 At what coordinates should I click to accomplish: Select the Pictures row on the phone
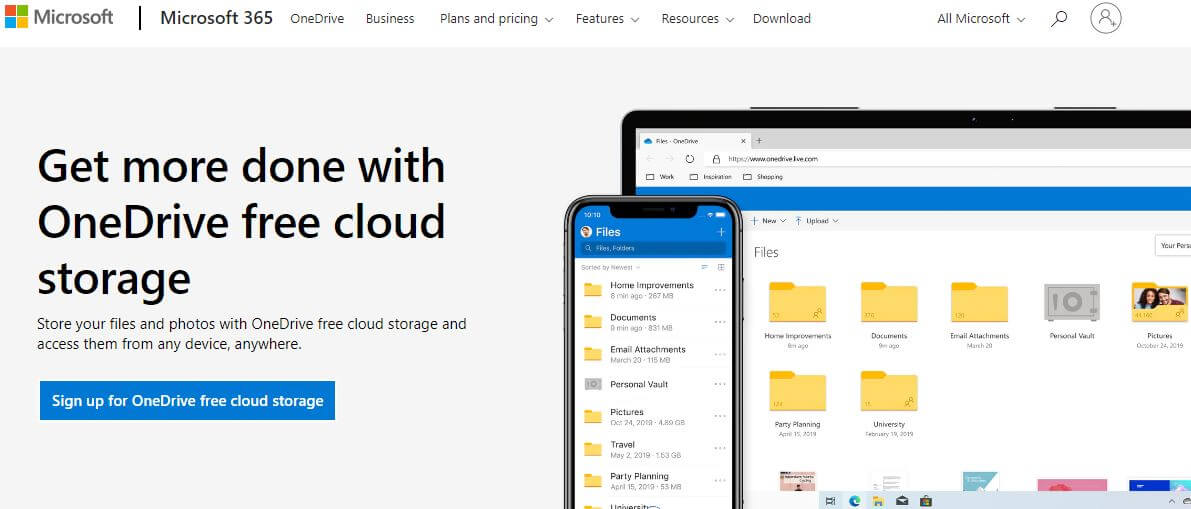coord(654,417)
